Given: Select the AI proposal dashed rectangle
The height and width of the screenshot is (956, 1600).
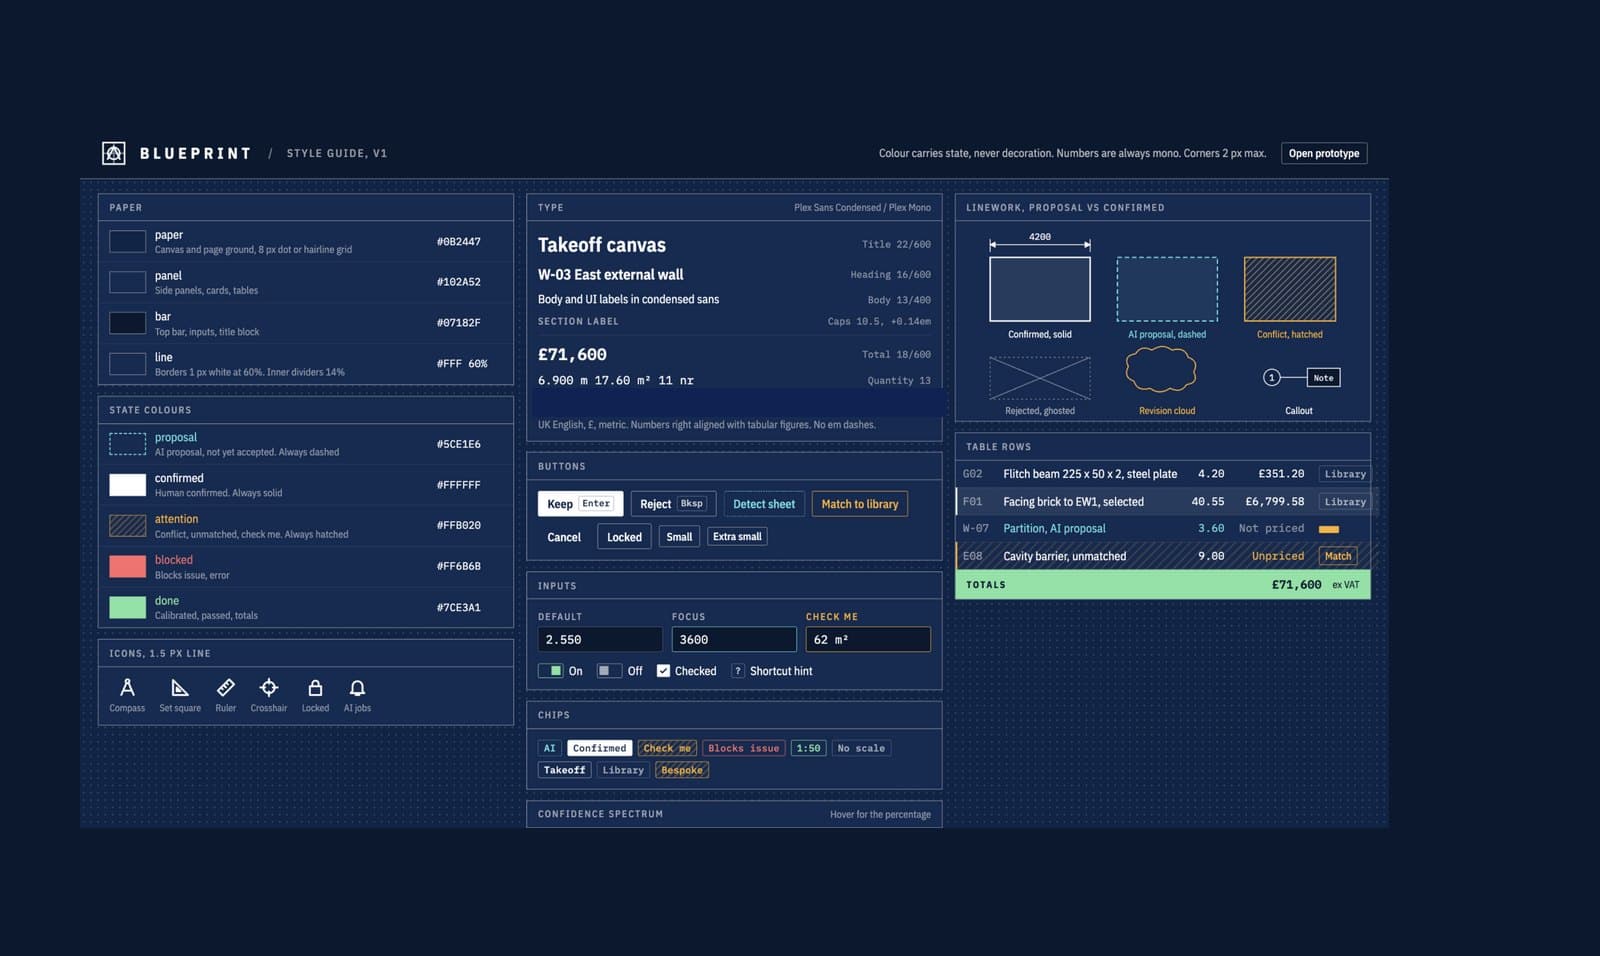Looking at the screenshot, I should point(1167,289).
